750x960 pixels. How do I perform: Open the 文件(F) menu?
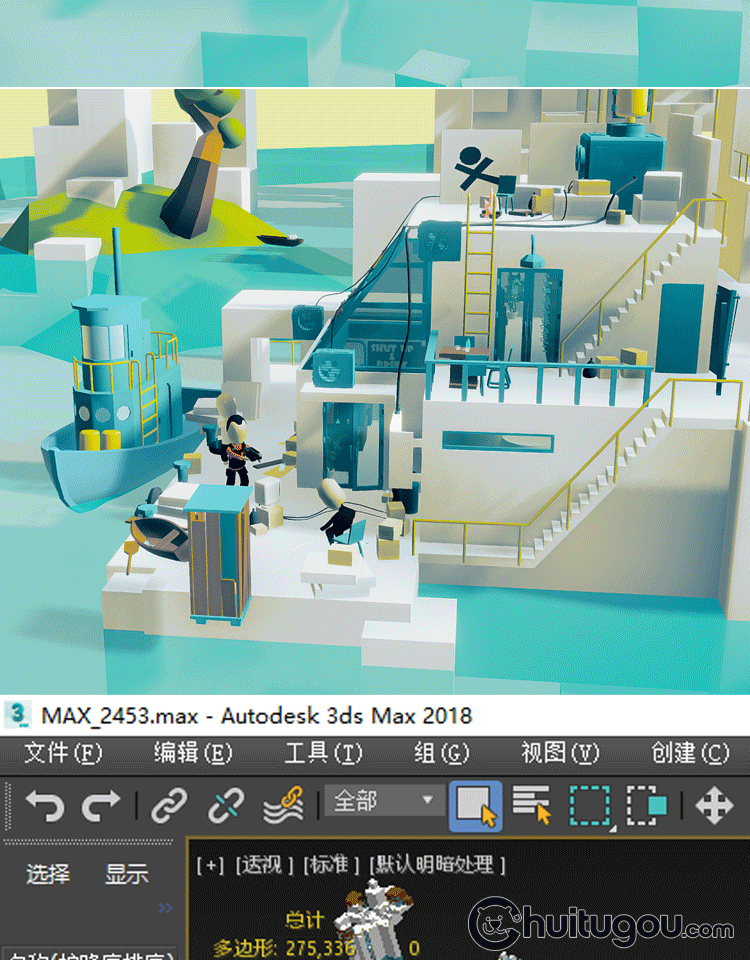point(63,753)
